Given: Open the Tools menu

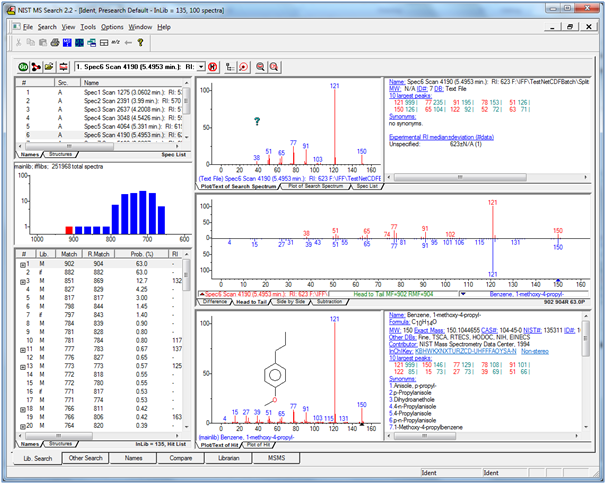Looking at the screenshot, I should [88, 27].
